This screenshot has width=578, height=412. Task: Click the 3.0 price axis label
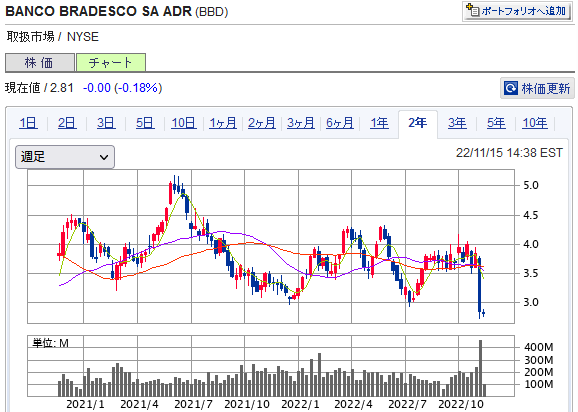point(531,302)
